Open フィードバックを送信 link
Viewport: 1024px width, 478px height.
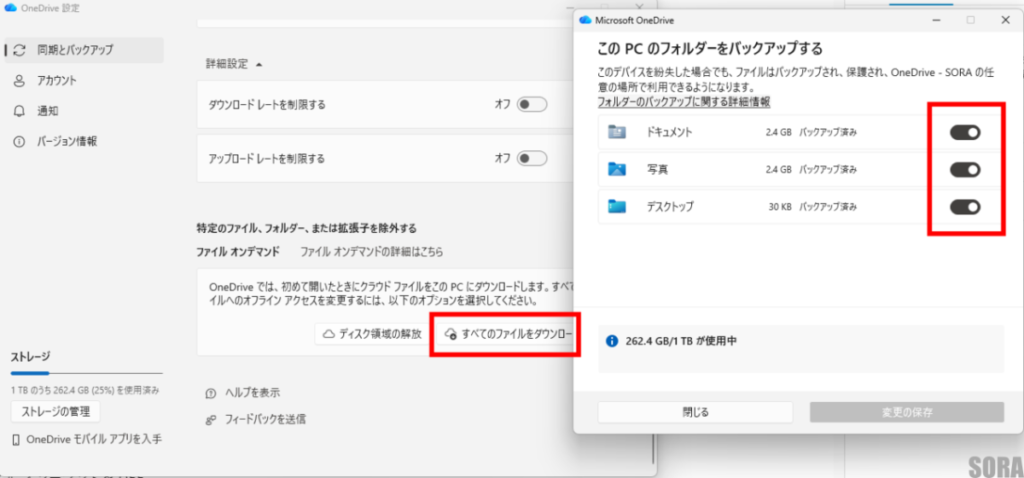pyautogui.click(x=264, y=419)
